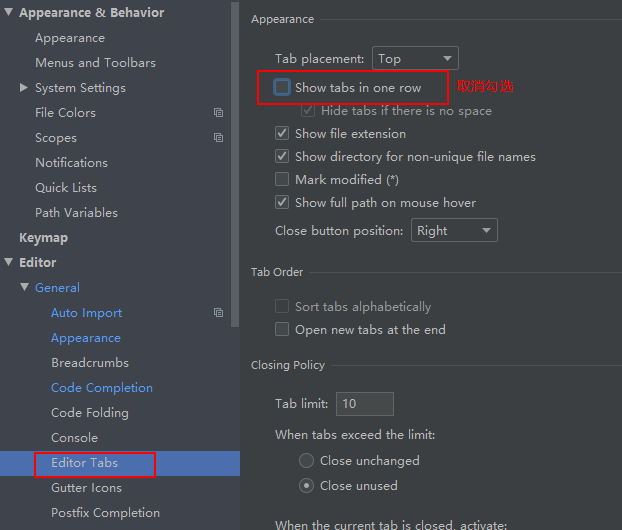Open Close button position dropdown
This screenshot has width=622, height=530.
454,231
